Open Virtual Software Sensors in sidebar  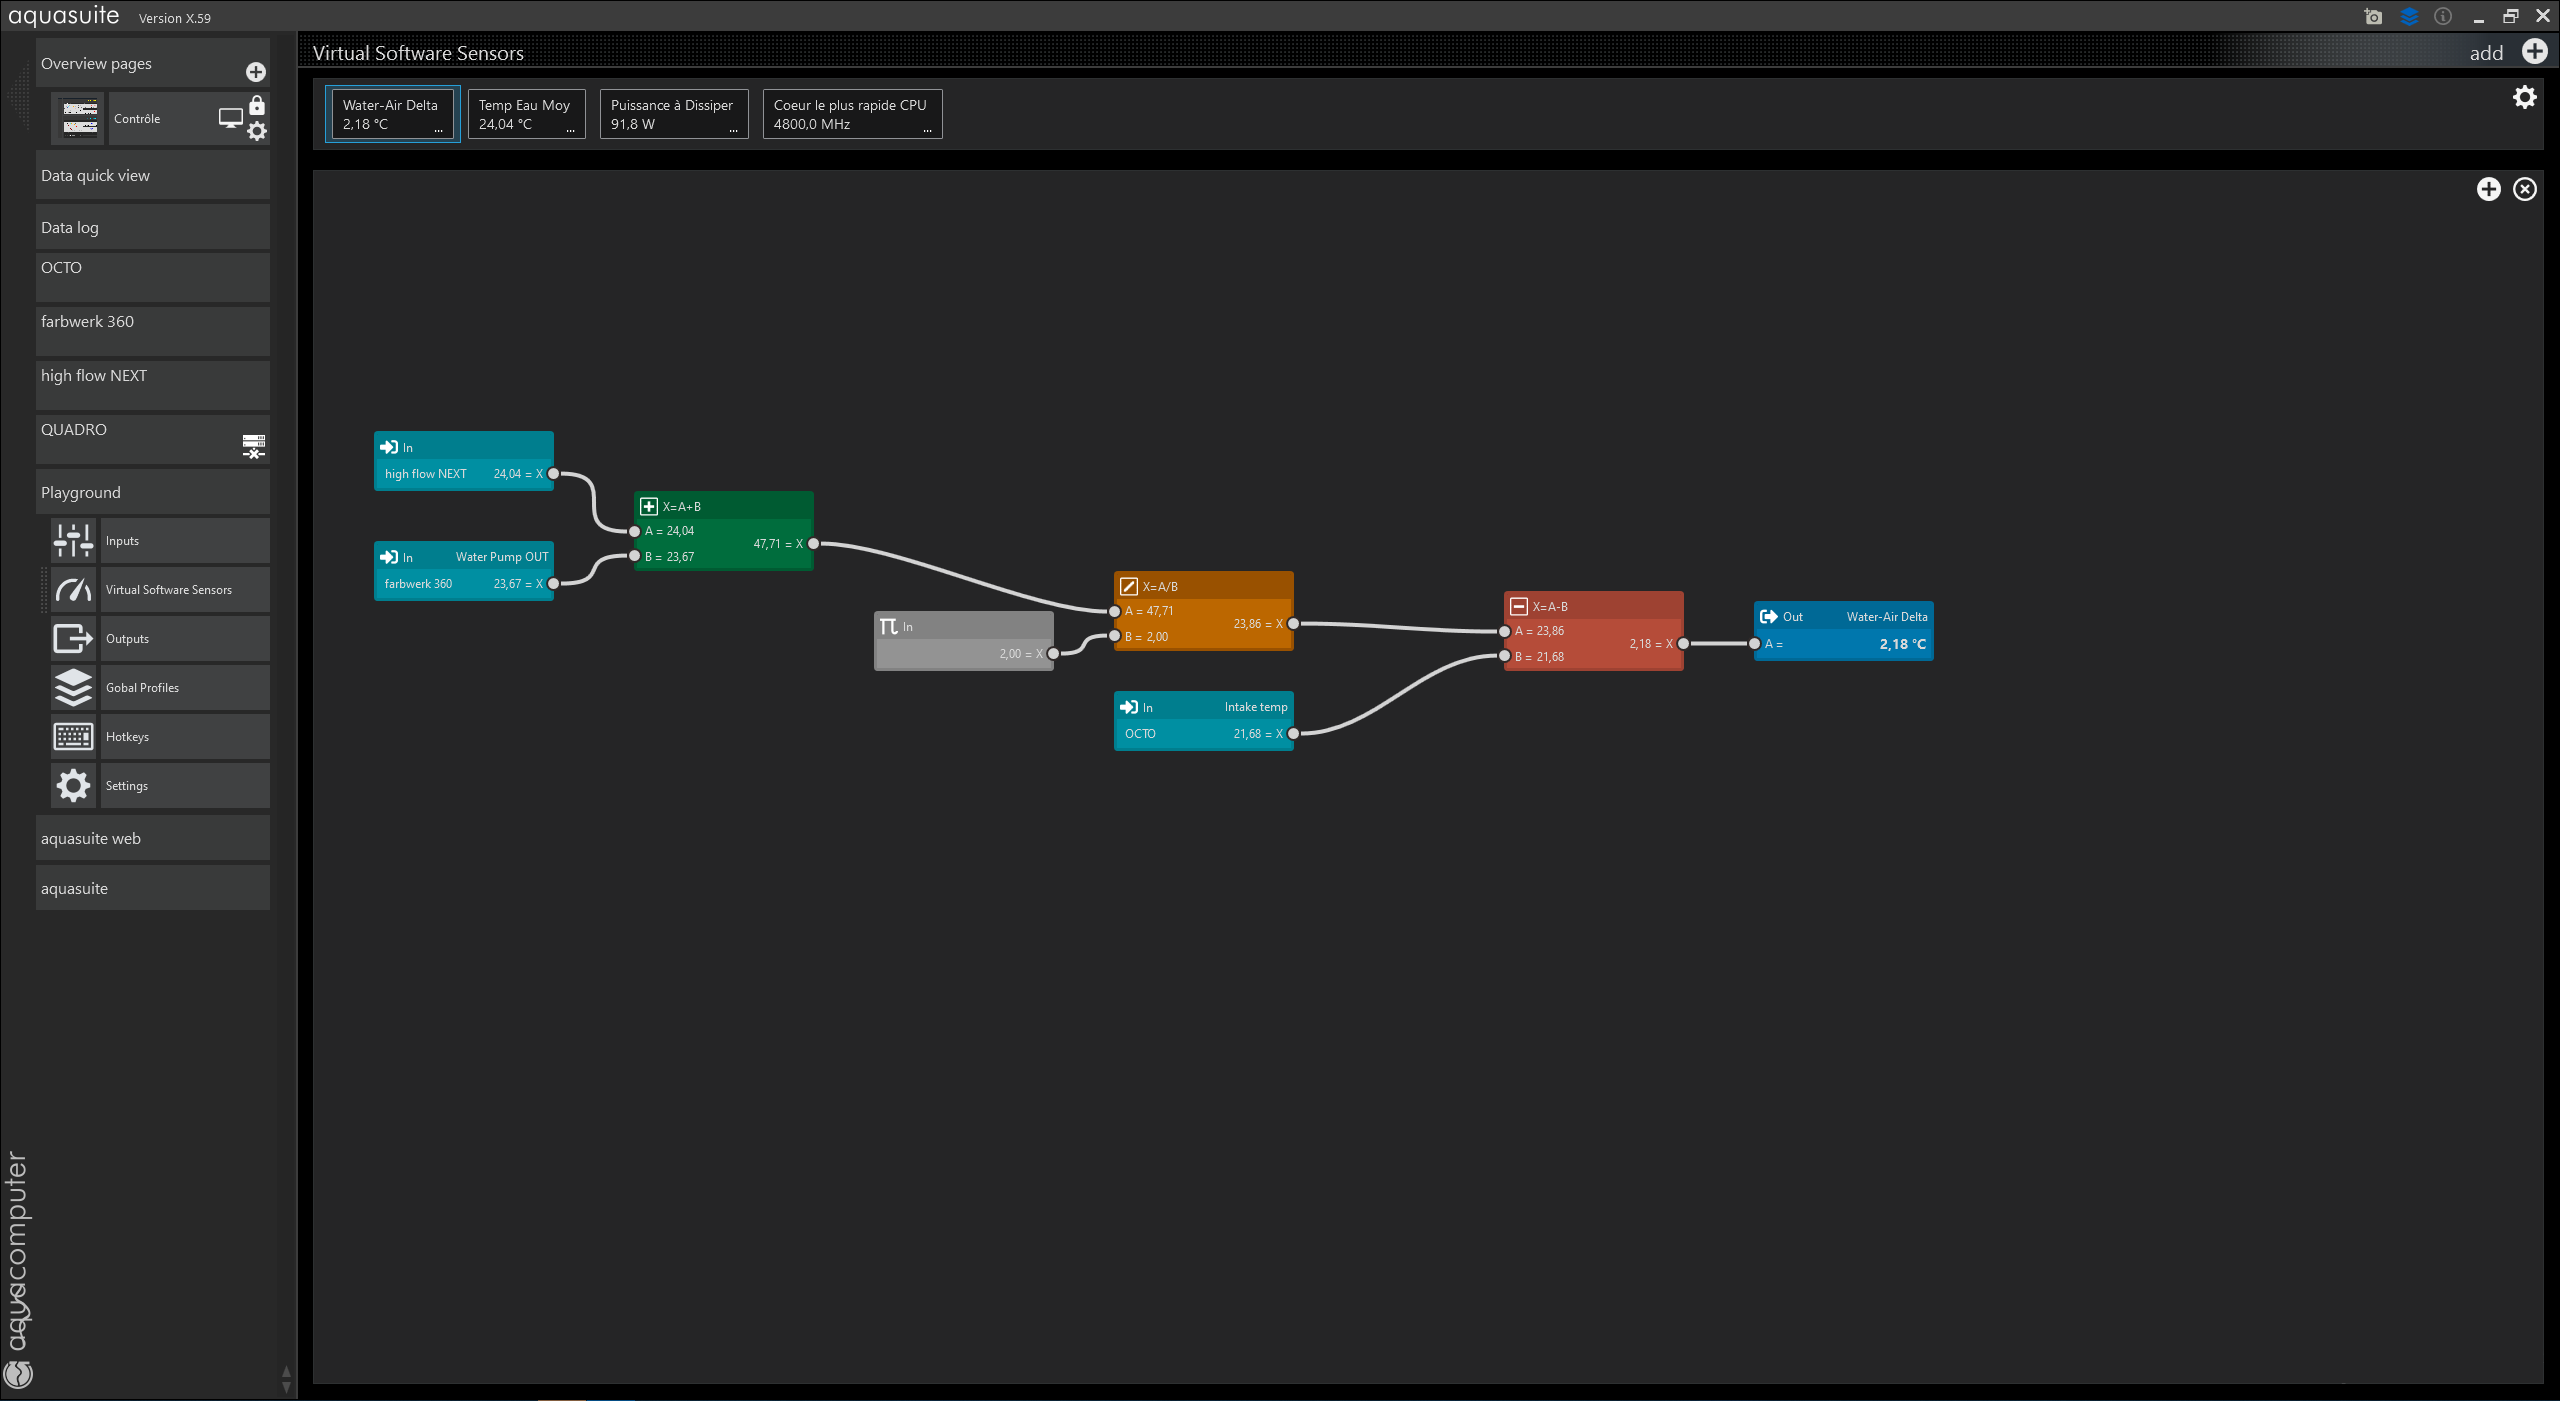tap(185, 590)
